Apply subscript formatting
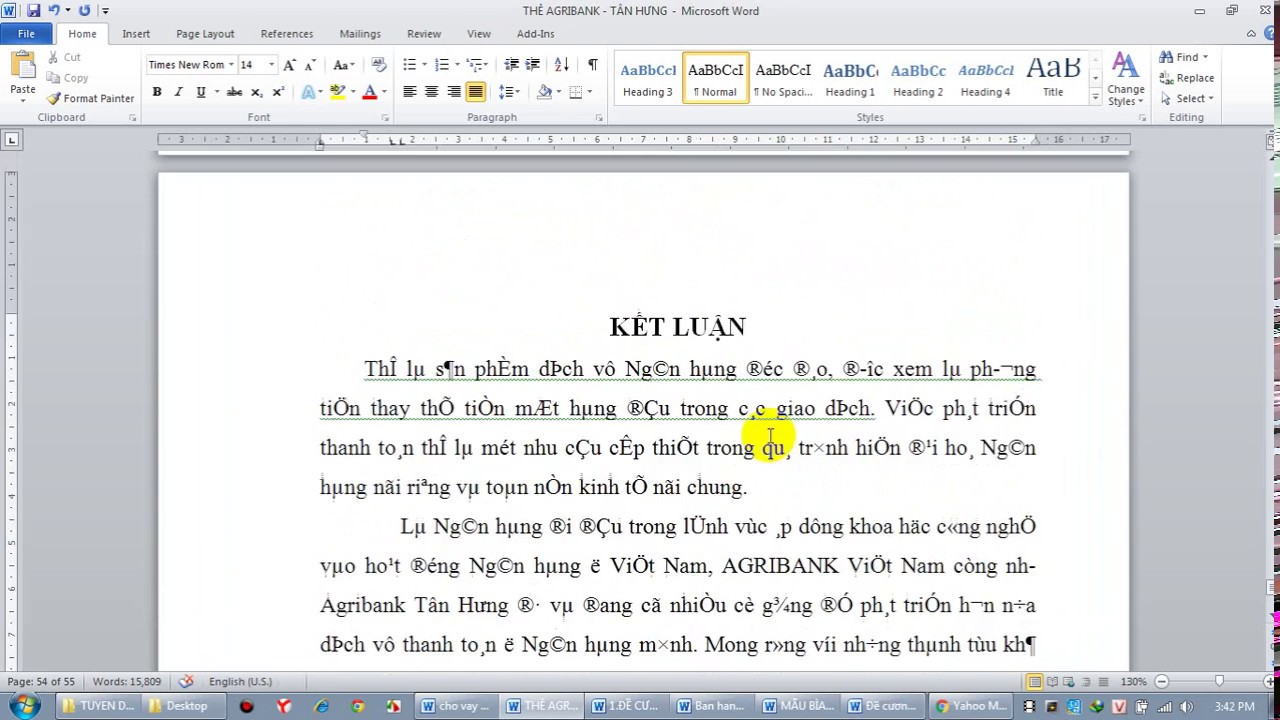The image size is (1280, 720). click(x=255, y=91)
